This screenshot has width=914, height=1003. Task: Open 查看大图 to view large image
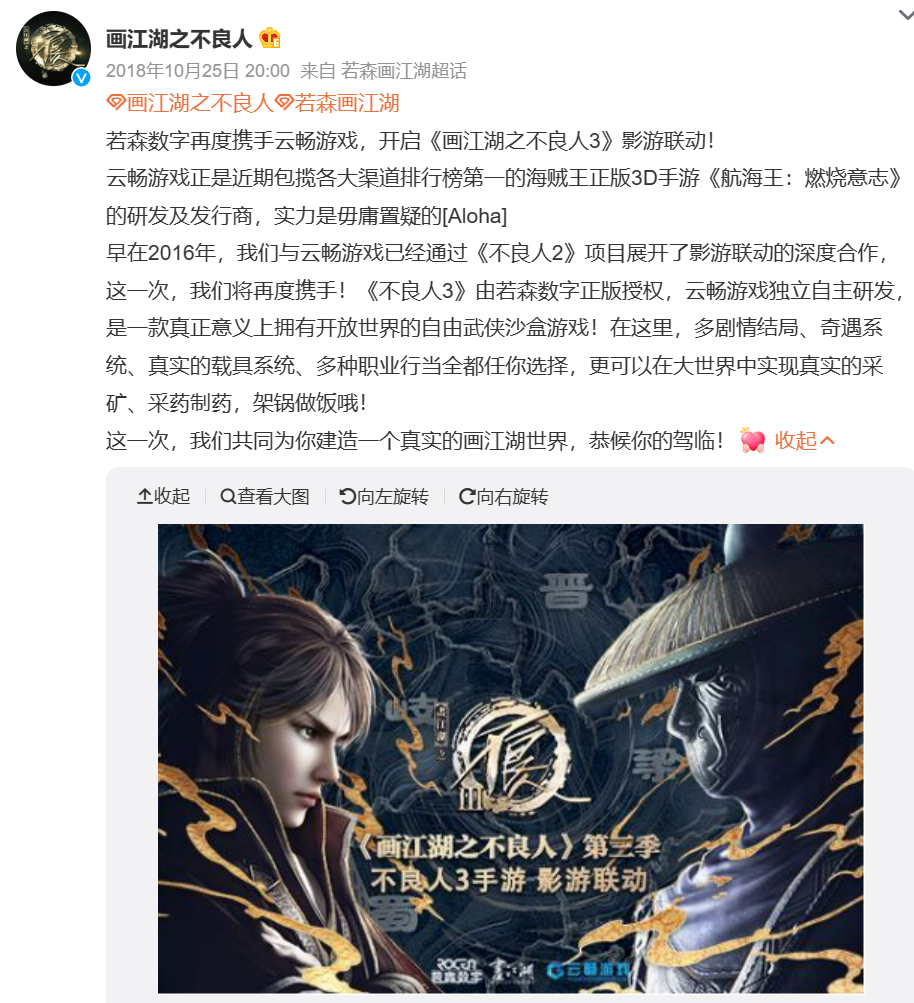[x=265, y=496]
